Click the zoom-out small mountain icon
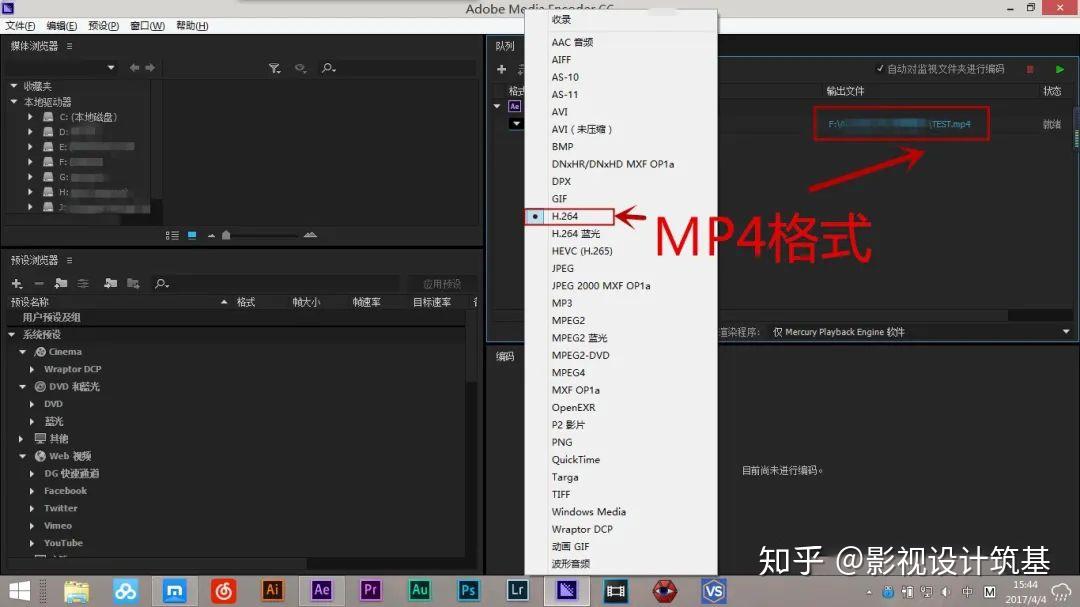This screenshot has width=1080, height=607. coord(211,236)
